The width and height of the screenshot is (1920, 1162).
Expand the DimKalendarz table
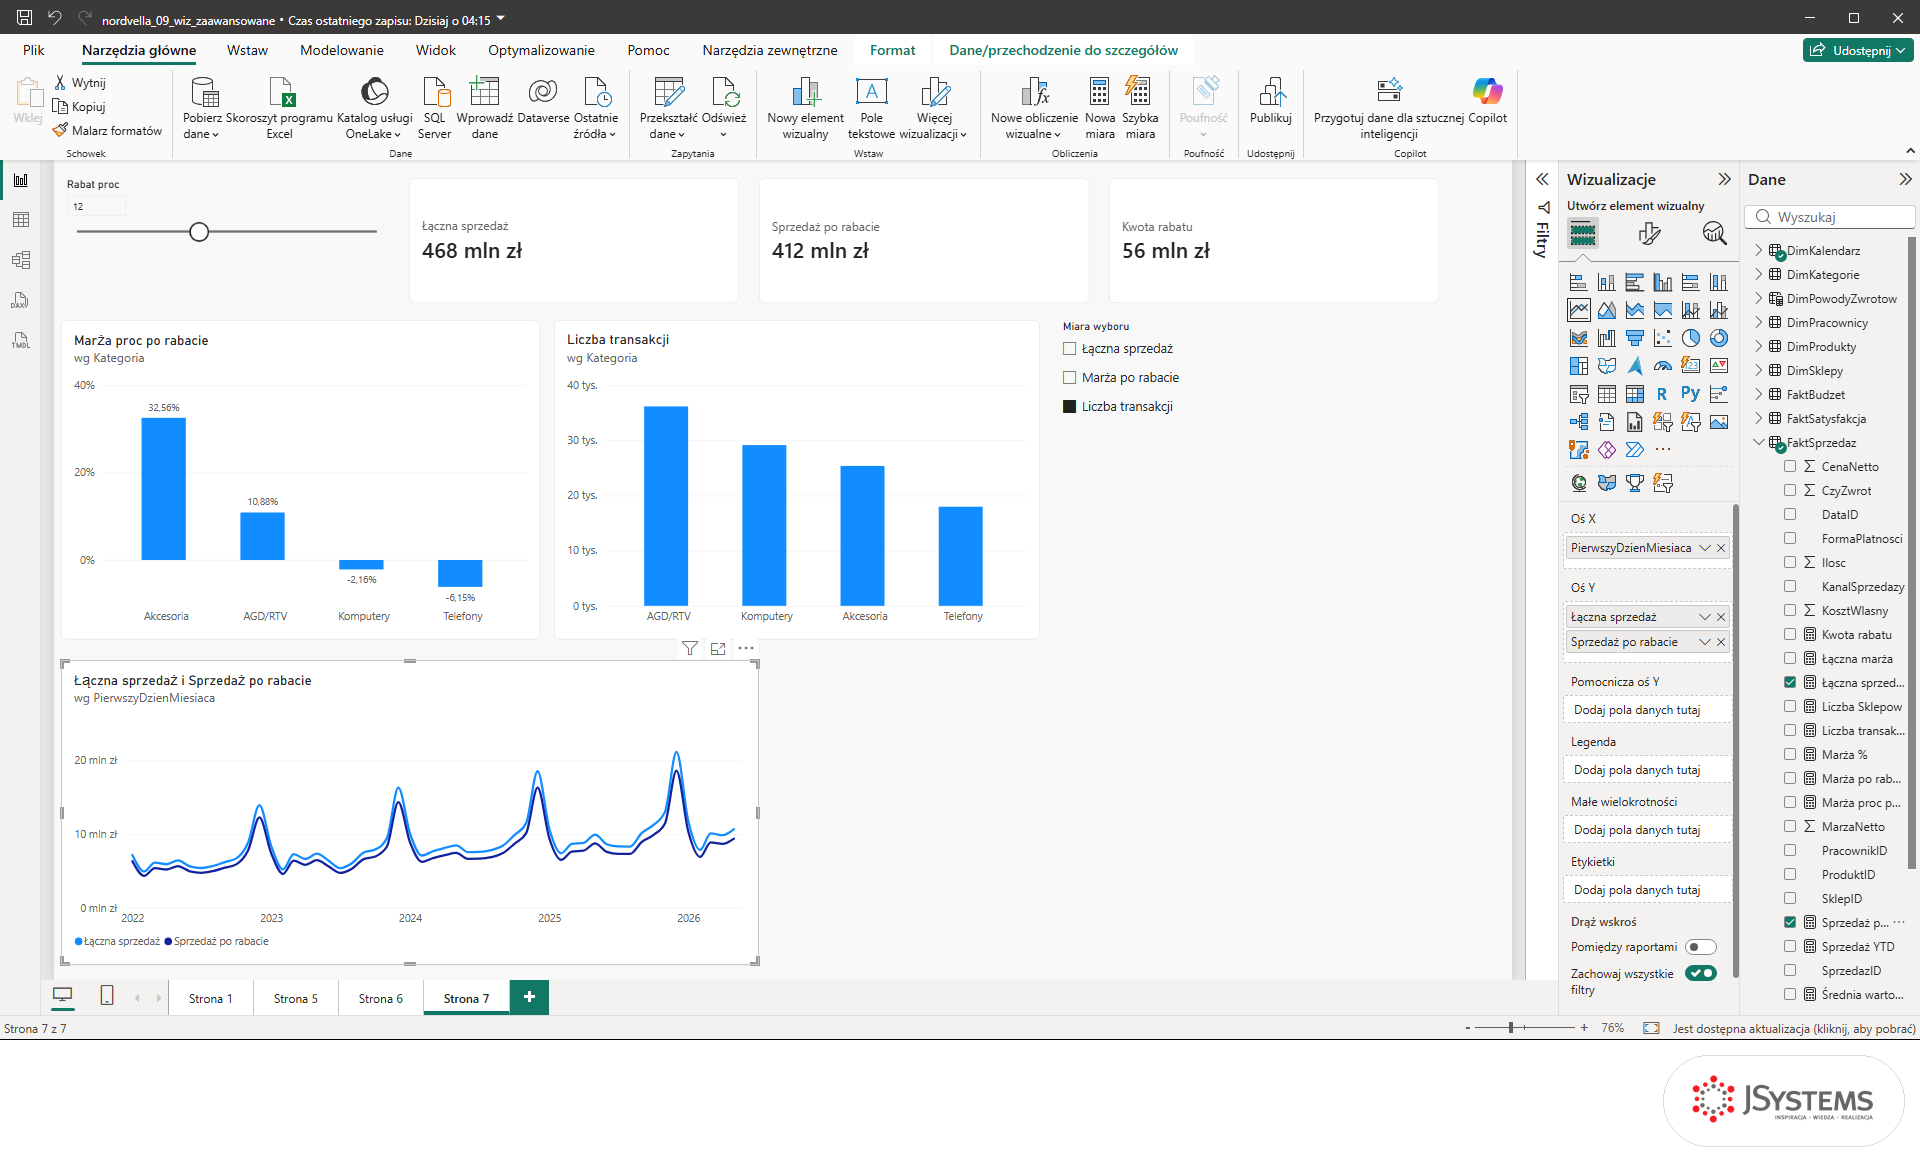[x=1759, y=250]
